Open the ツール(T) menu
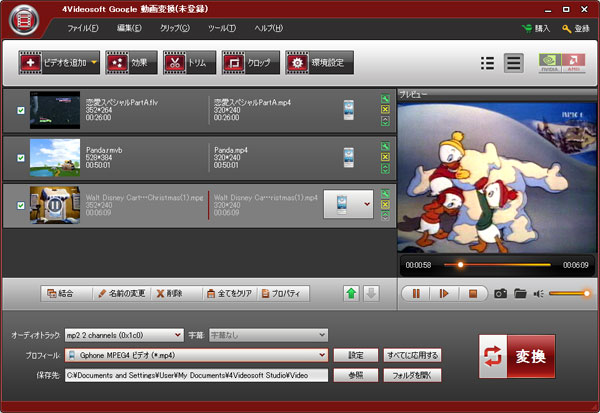This screenshot has height=413, width=600. coord(222,28)
